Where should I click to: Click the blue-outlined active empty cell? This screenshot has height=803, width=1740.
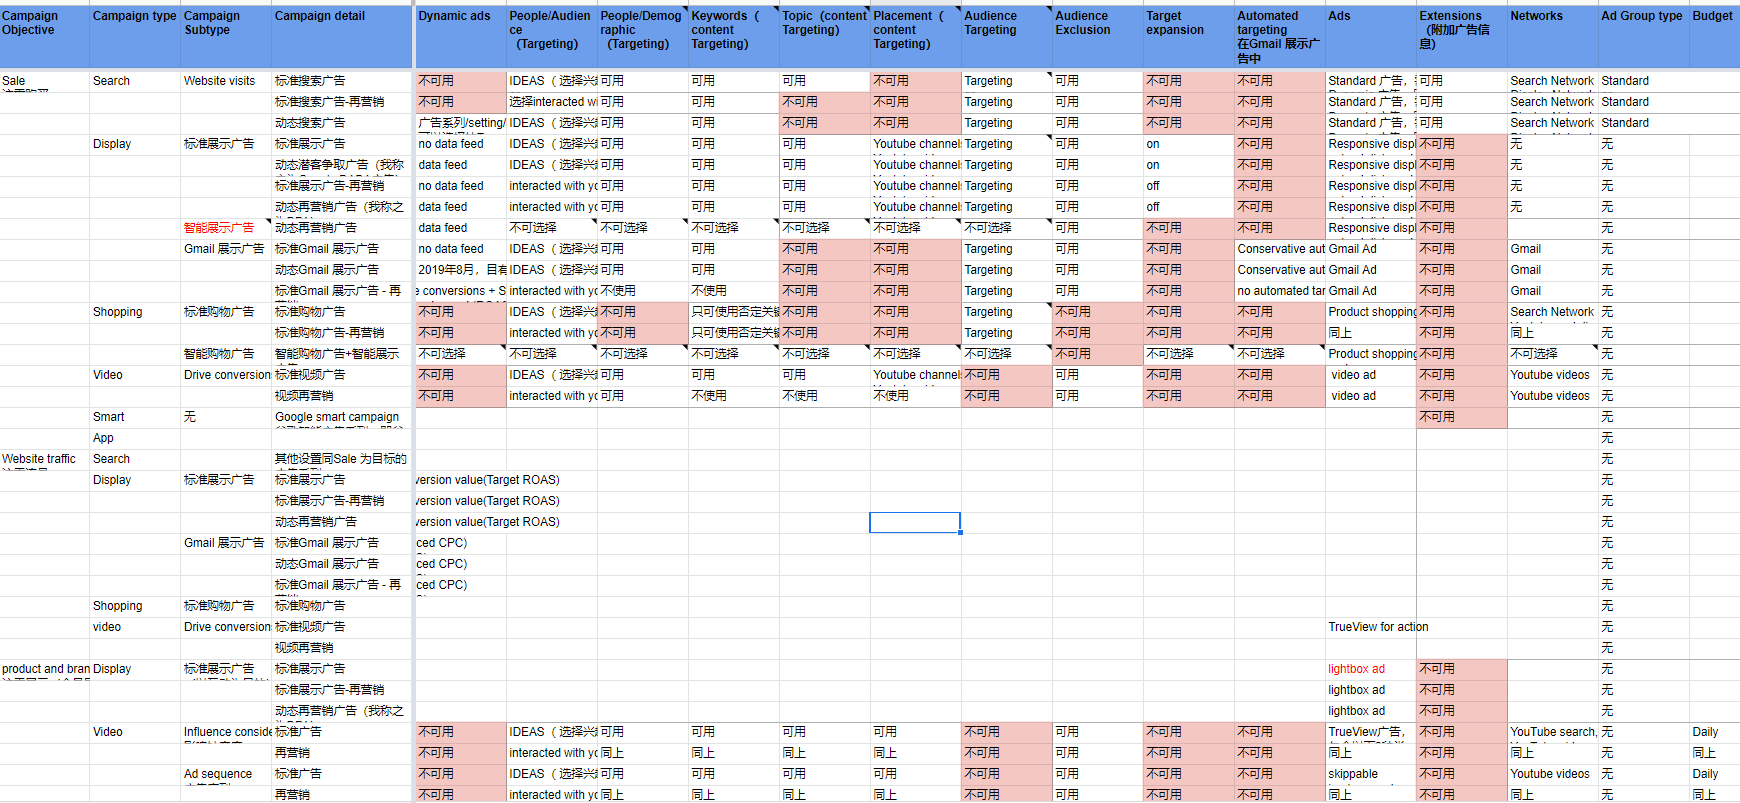coord(914,522)
